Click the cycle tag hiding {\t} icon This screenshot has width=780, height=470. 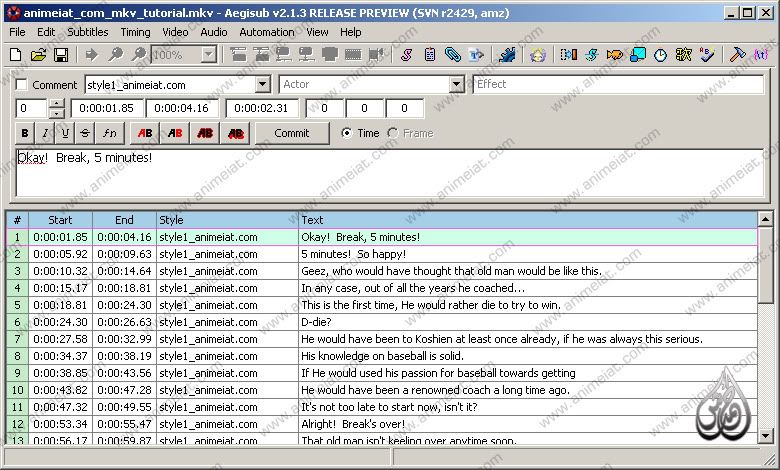[761, 55]
